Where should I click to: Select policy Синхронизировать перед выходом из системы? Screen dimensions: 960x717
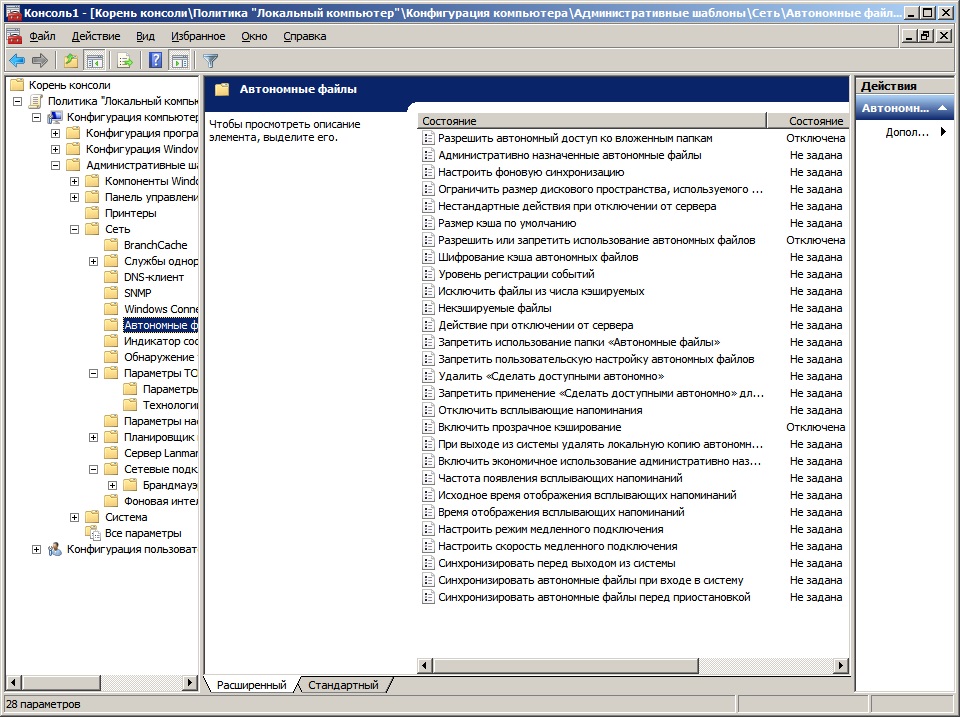557,563
